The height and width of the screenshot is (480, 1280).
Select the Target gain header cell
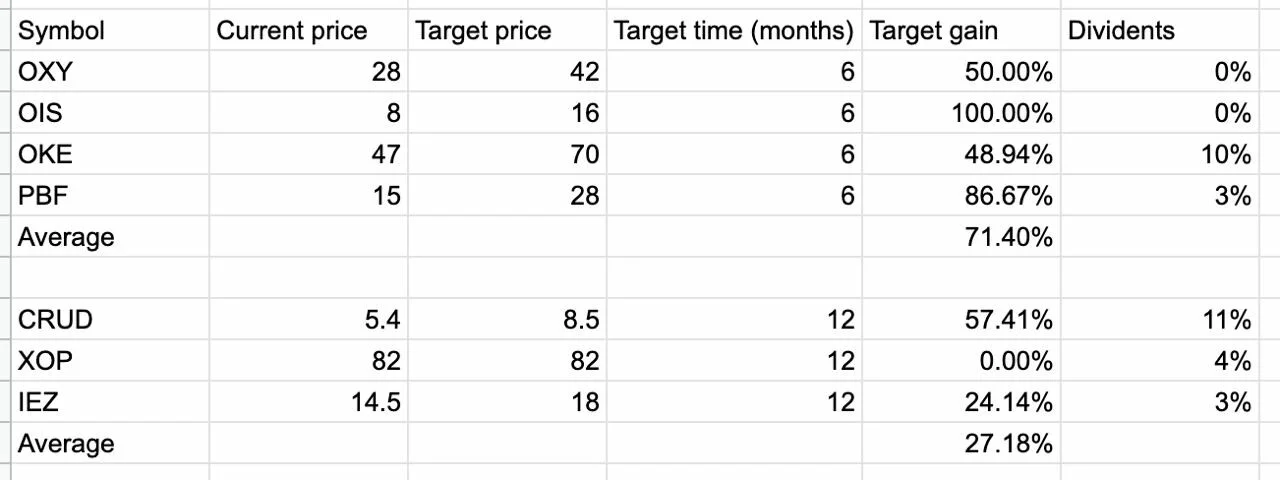961,30
